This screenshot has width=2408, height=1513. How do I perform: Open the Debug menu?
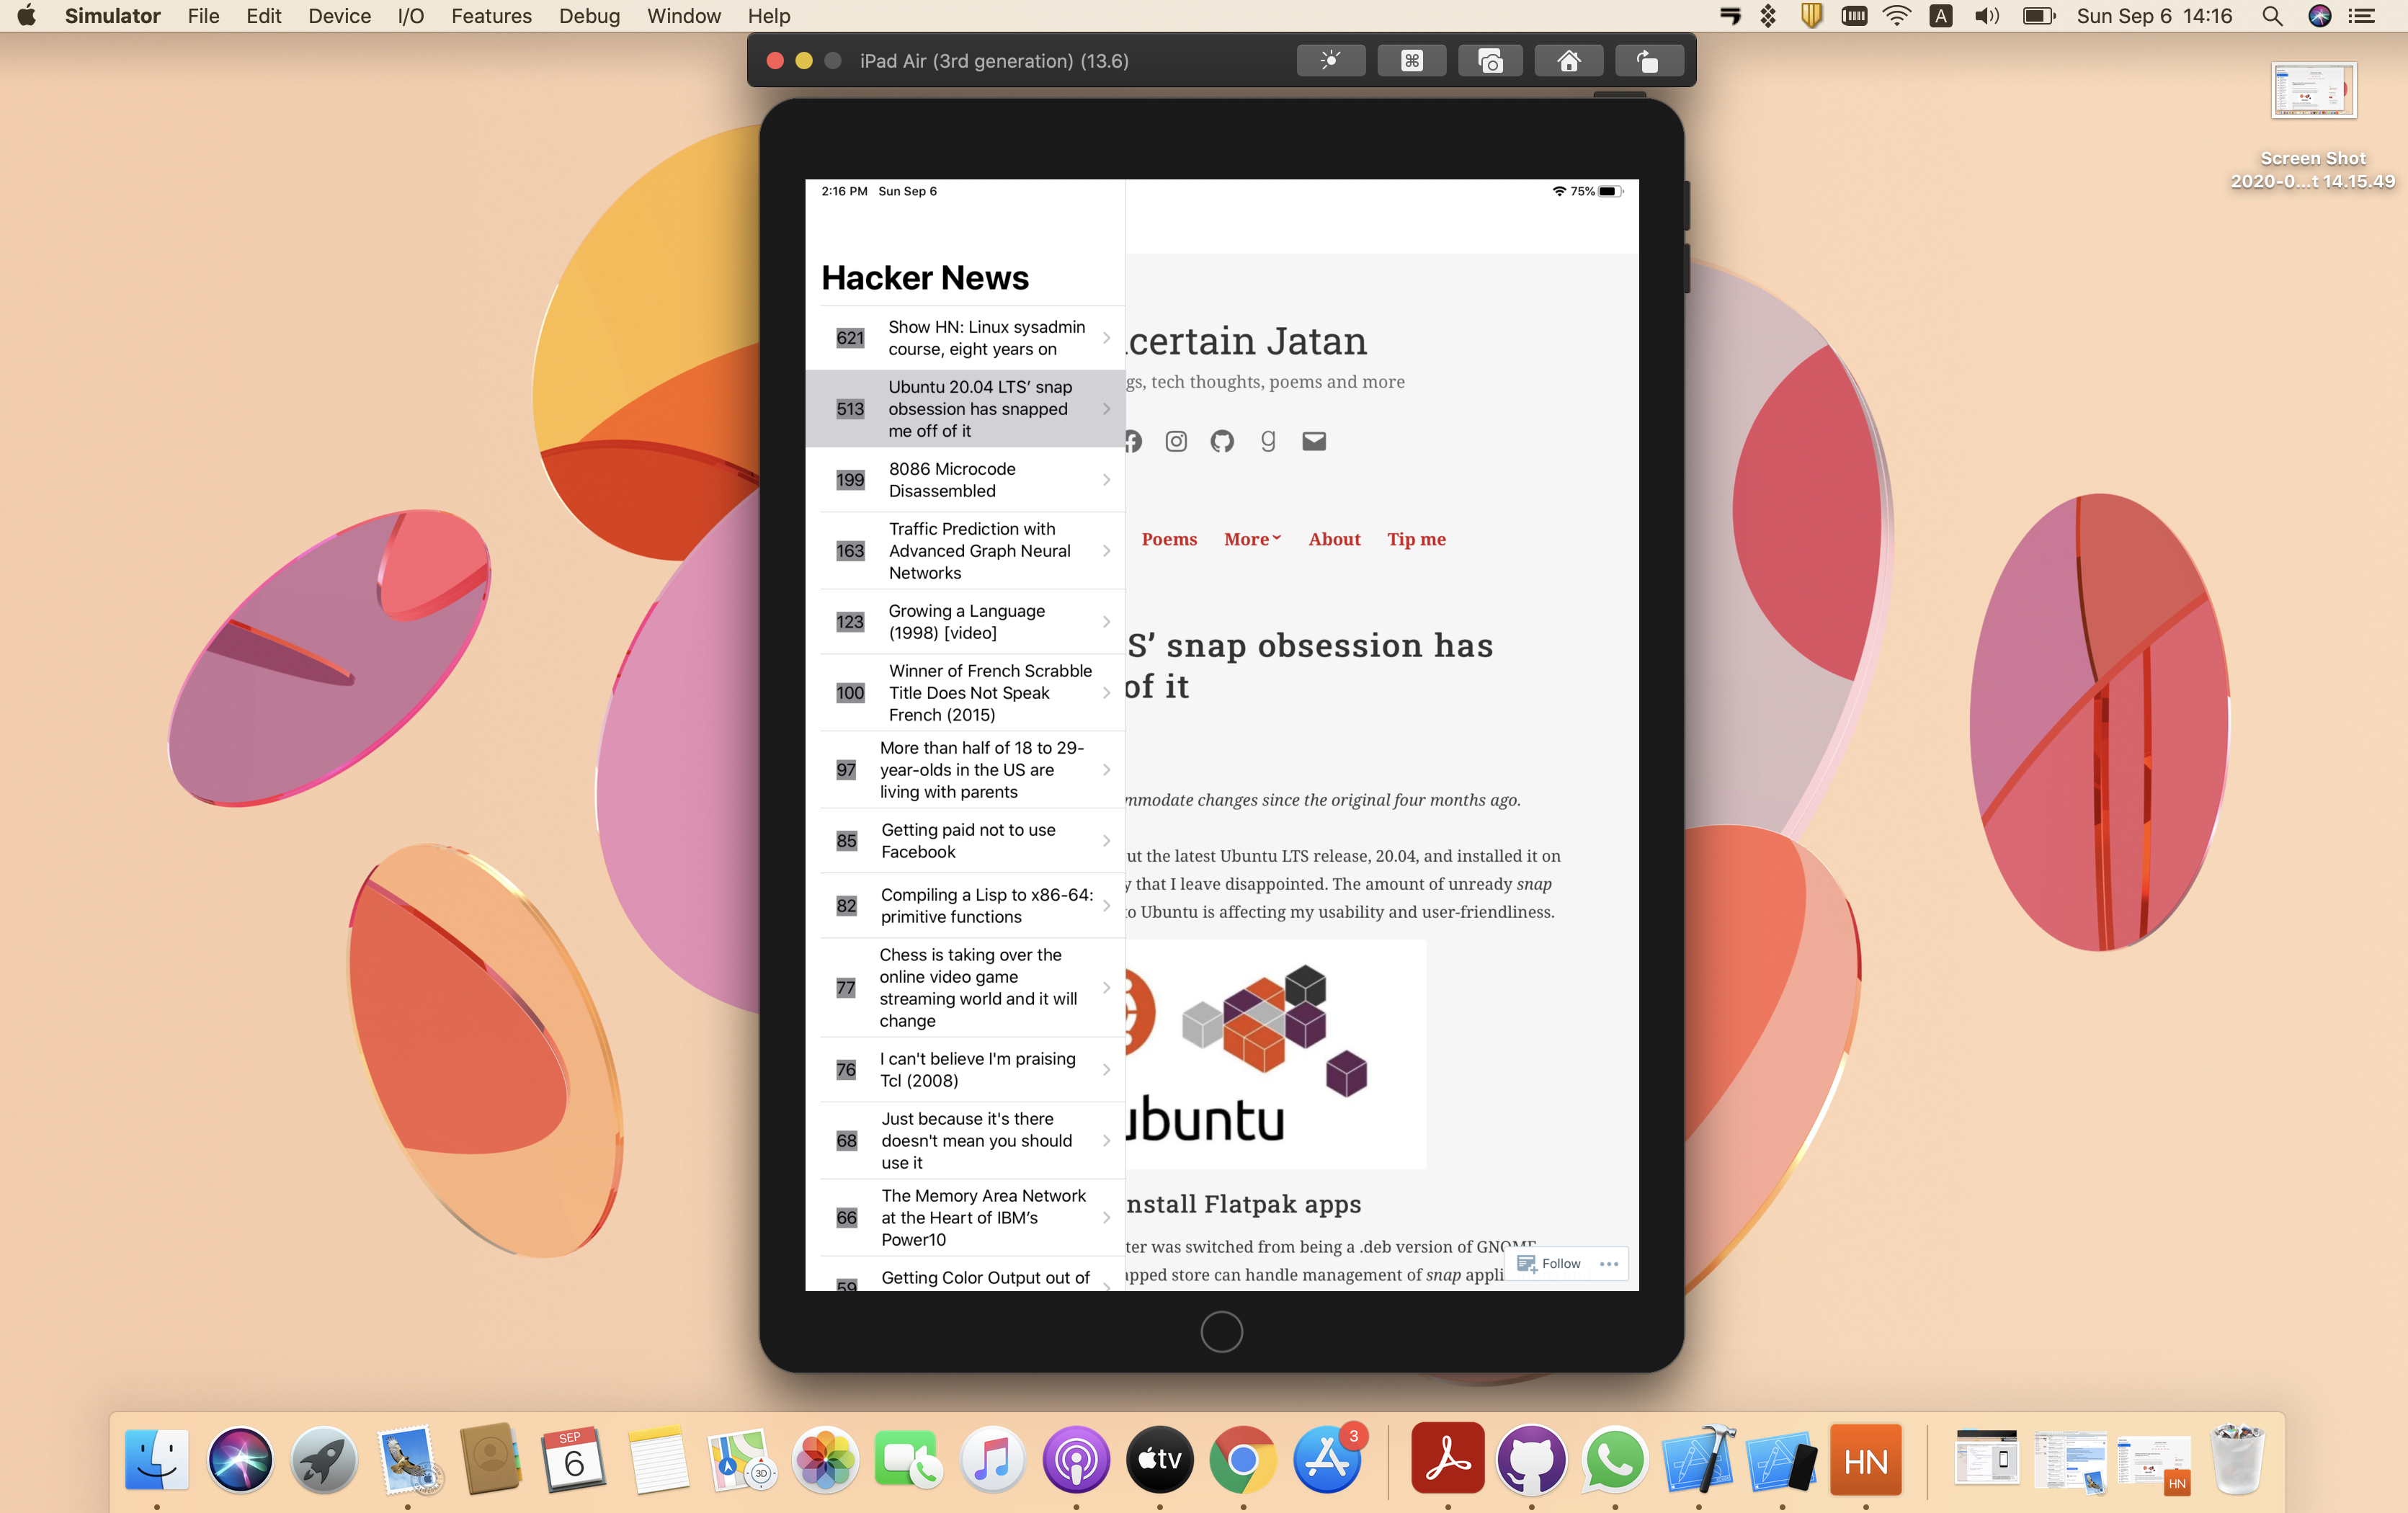(589, 16)
